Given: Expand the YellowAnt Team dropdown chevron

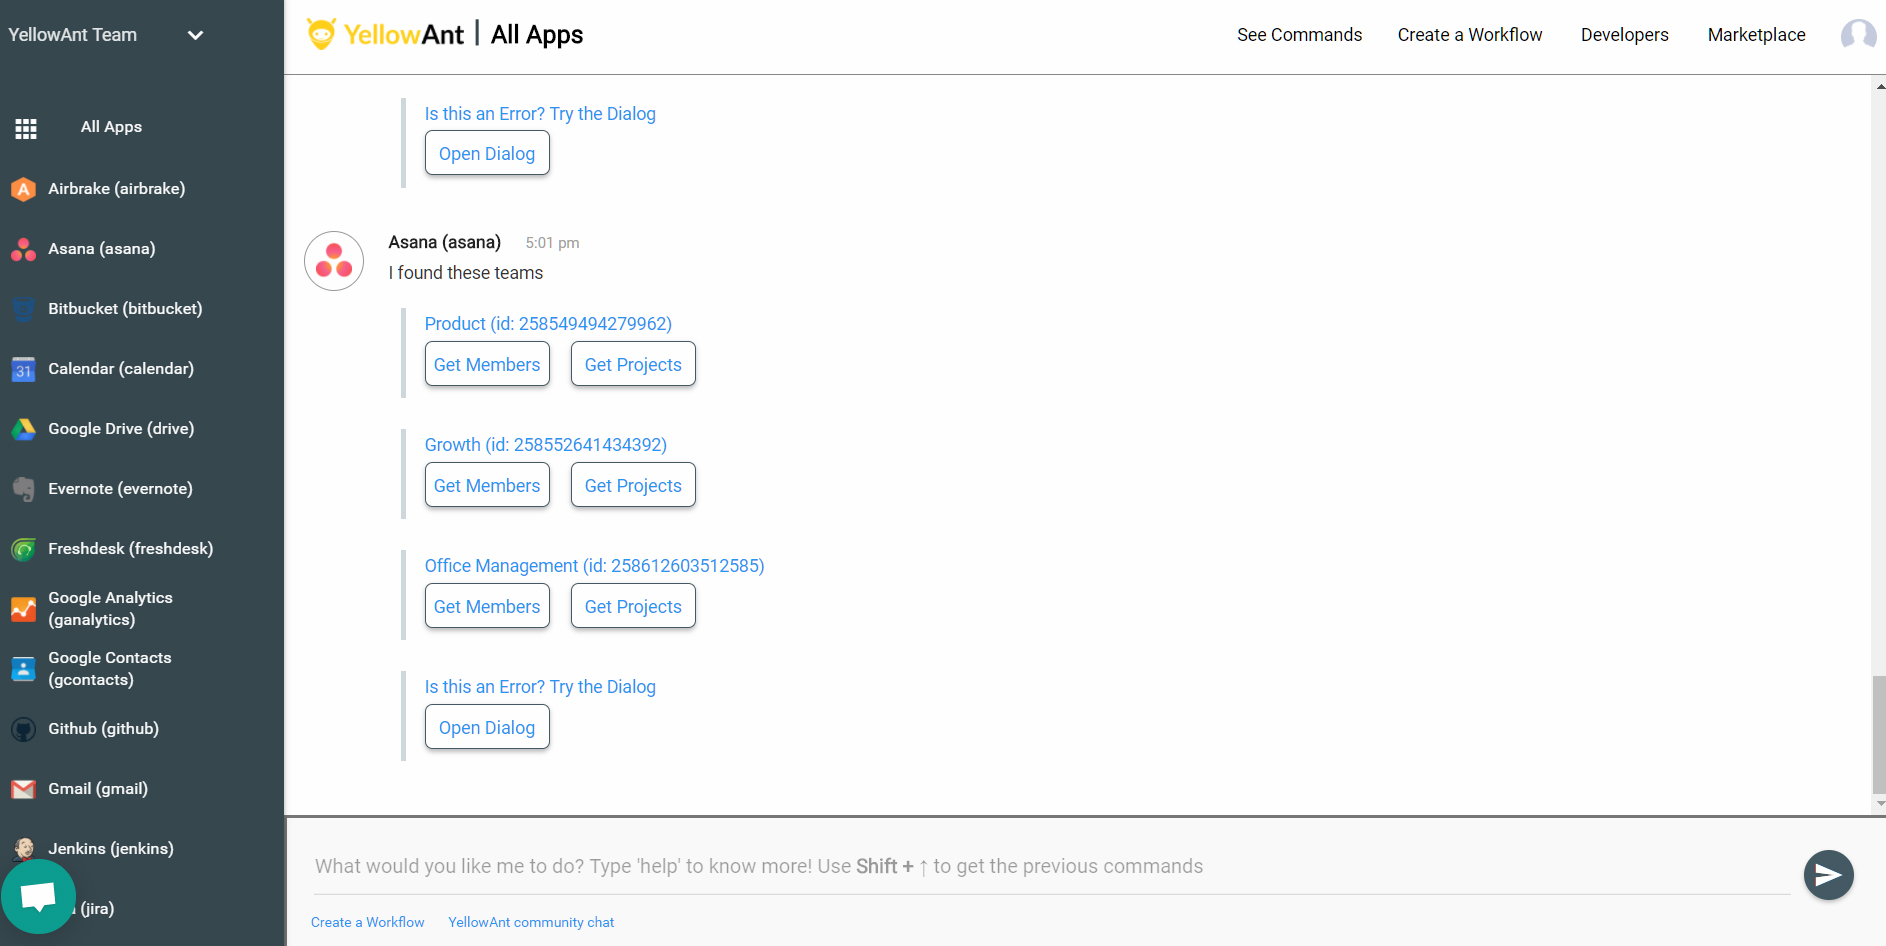Looking at the screenshot, I should coord(196,35).
